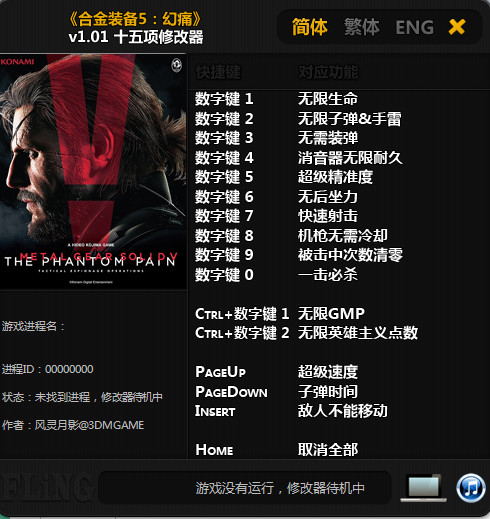Click the 游戏没有运行 status bar text
490x519 pixels.
[x=280, y=488]
